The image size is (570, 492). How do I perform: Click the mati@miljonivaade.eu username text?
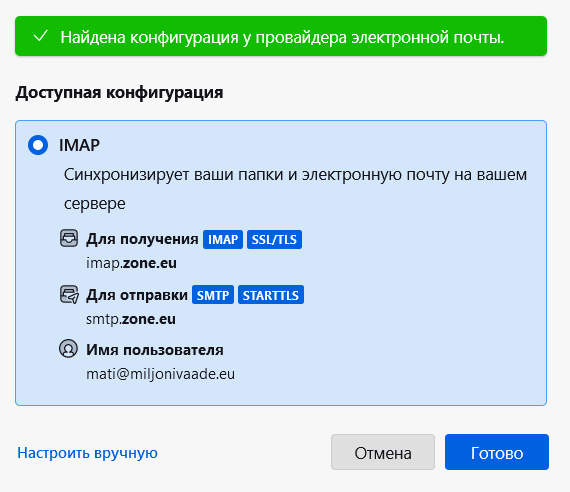click(160, 374)
